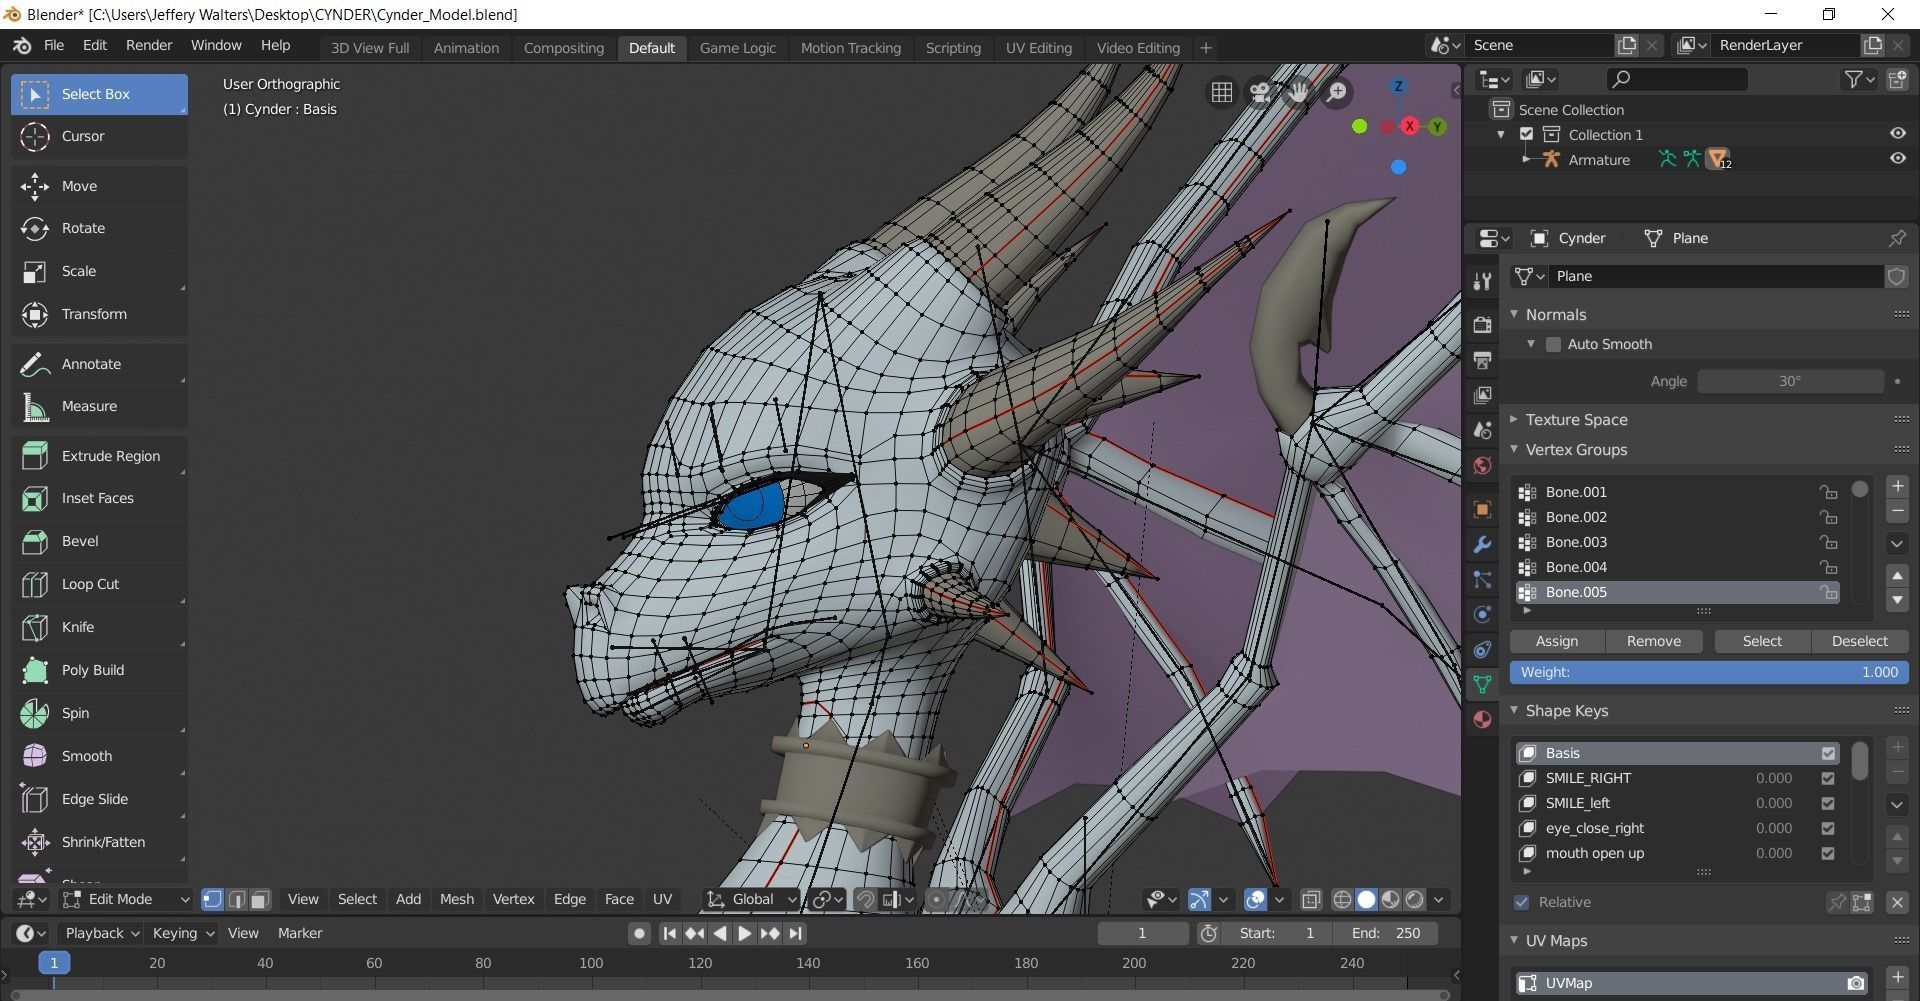Toggle Relative shape keys checkbox
The image size is (1920, 1001).
[x=1522, y=902]
